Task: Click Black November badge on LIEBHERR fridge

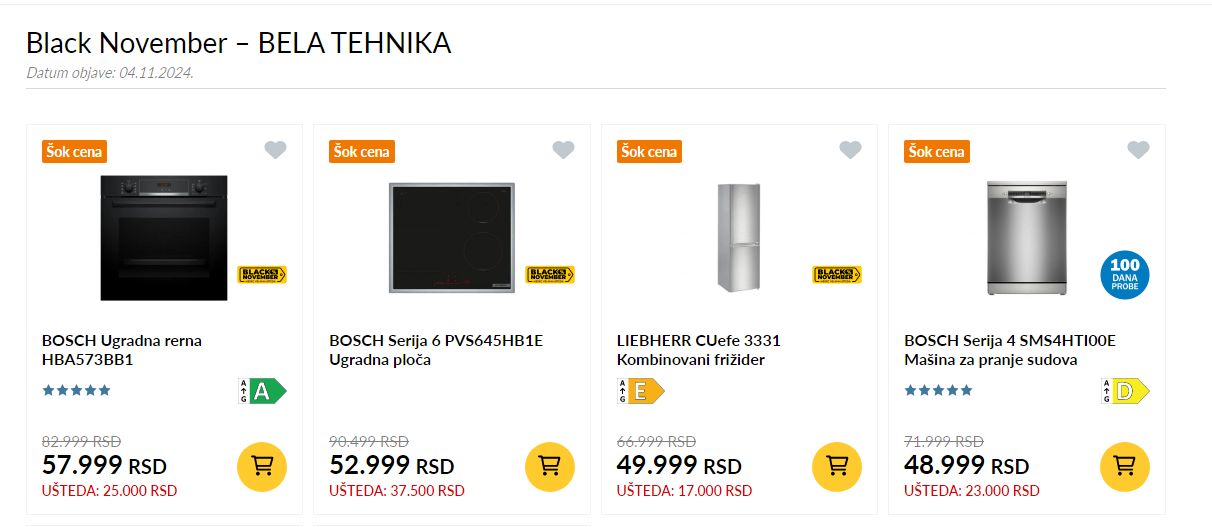Action: 837,274
